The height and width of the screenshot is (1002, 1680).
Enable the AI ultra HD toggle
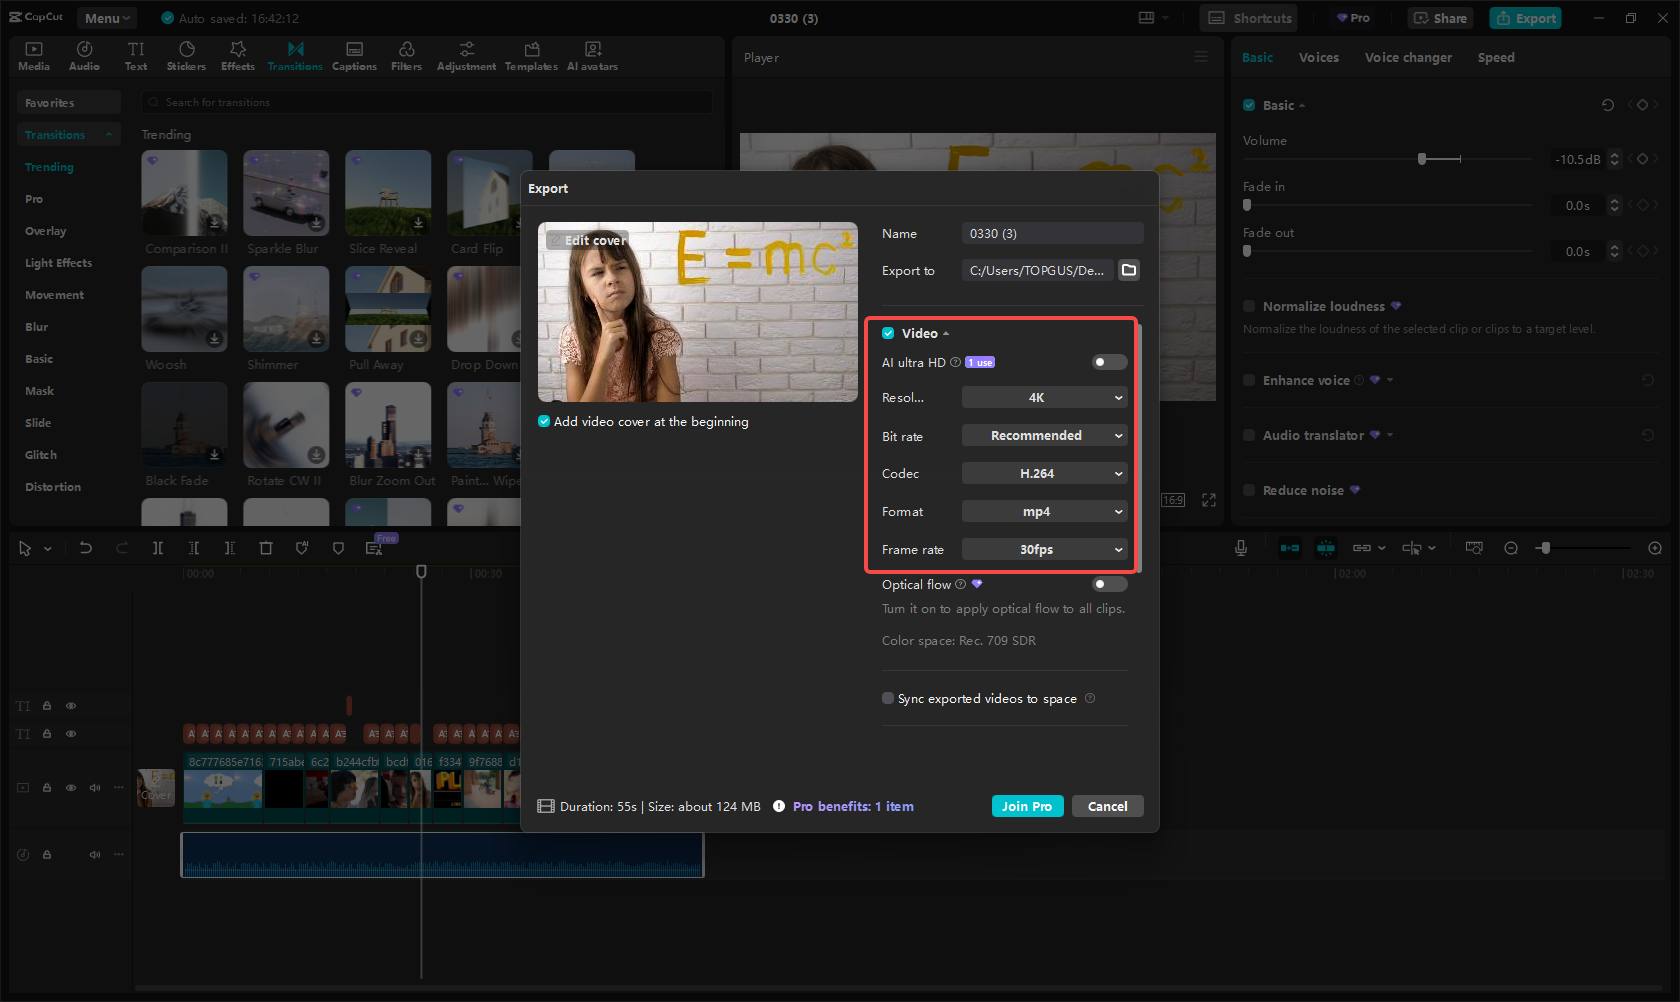tap(1109, 362)
